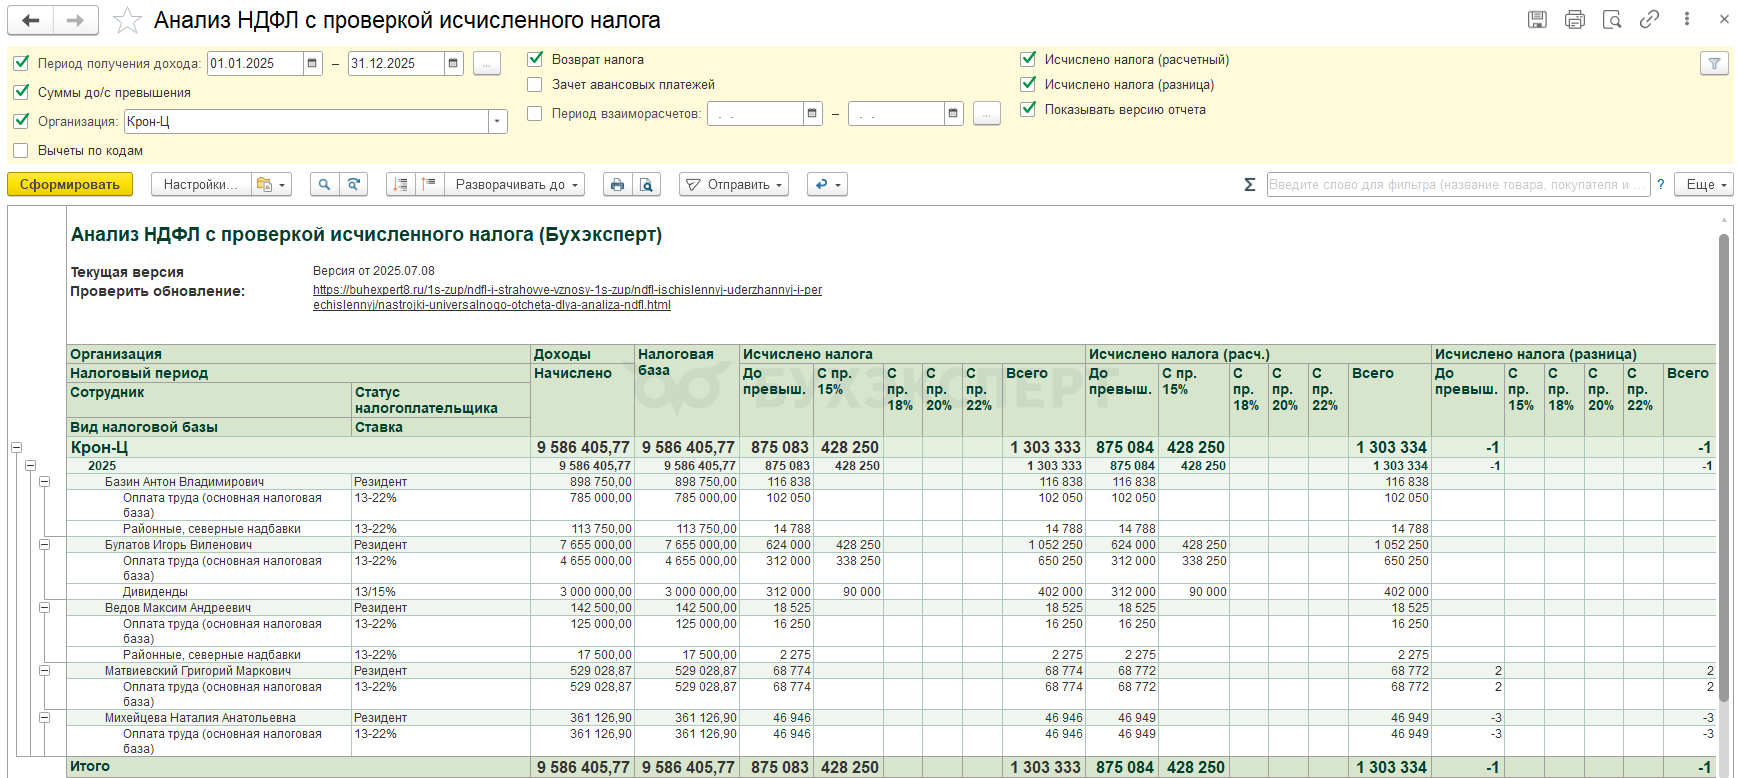This screenshot has width=1740, height=778.
Task: Click the Find (magnifier) toolbar icon
Action: coord(323,185)
